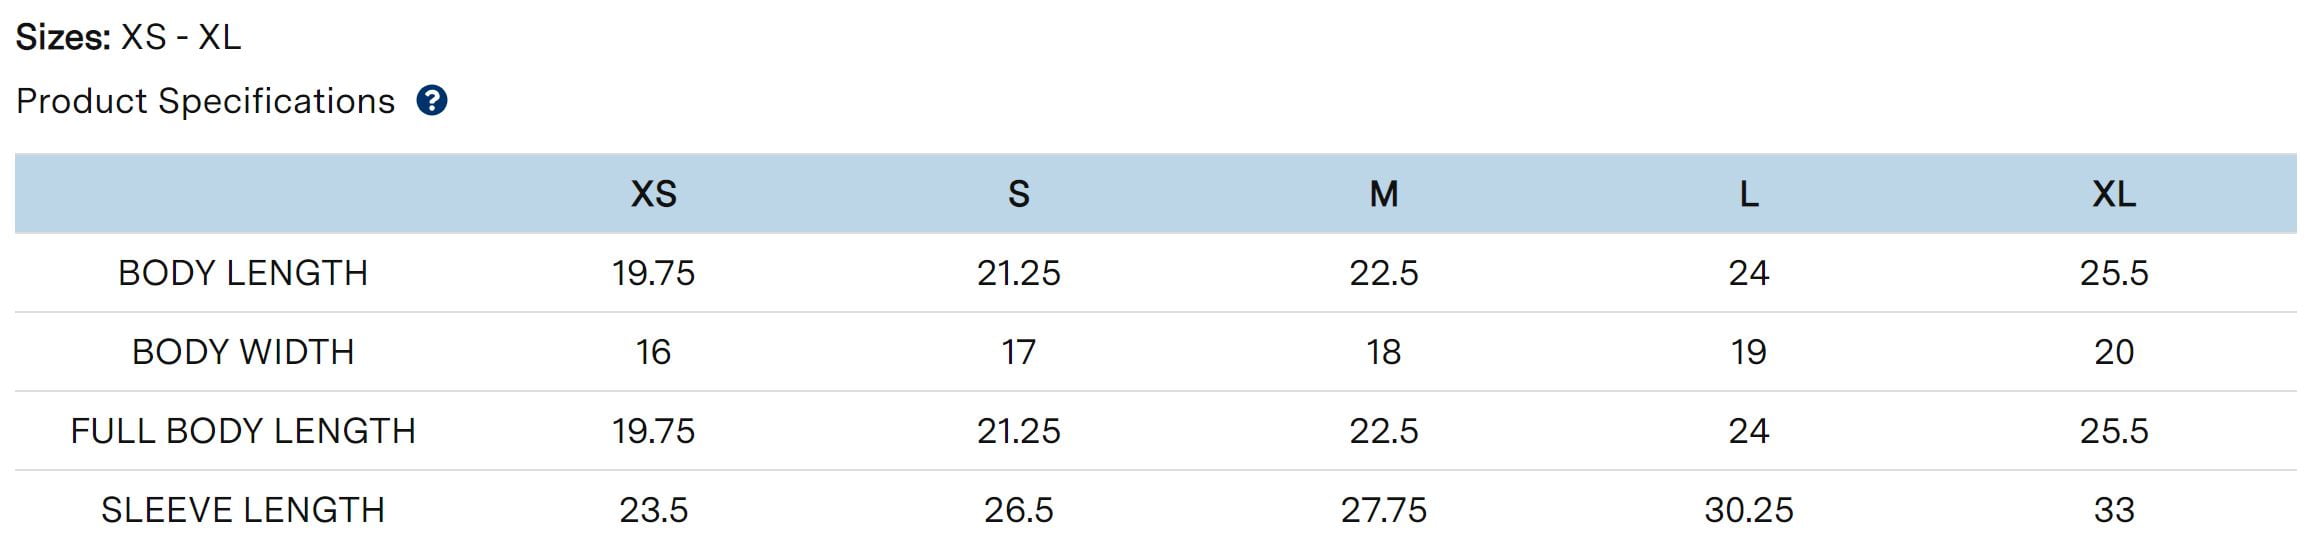
Task: Click the Product Specifications label
Action: (x=206, y=101)
